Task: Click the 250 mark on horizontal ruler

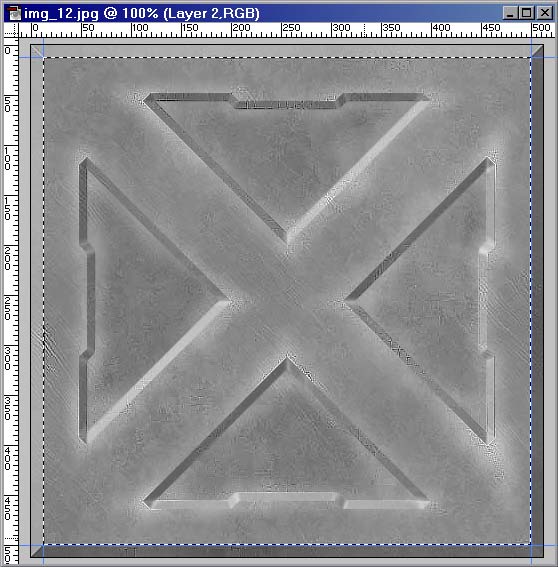Action: click(291, 28)
